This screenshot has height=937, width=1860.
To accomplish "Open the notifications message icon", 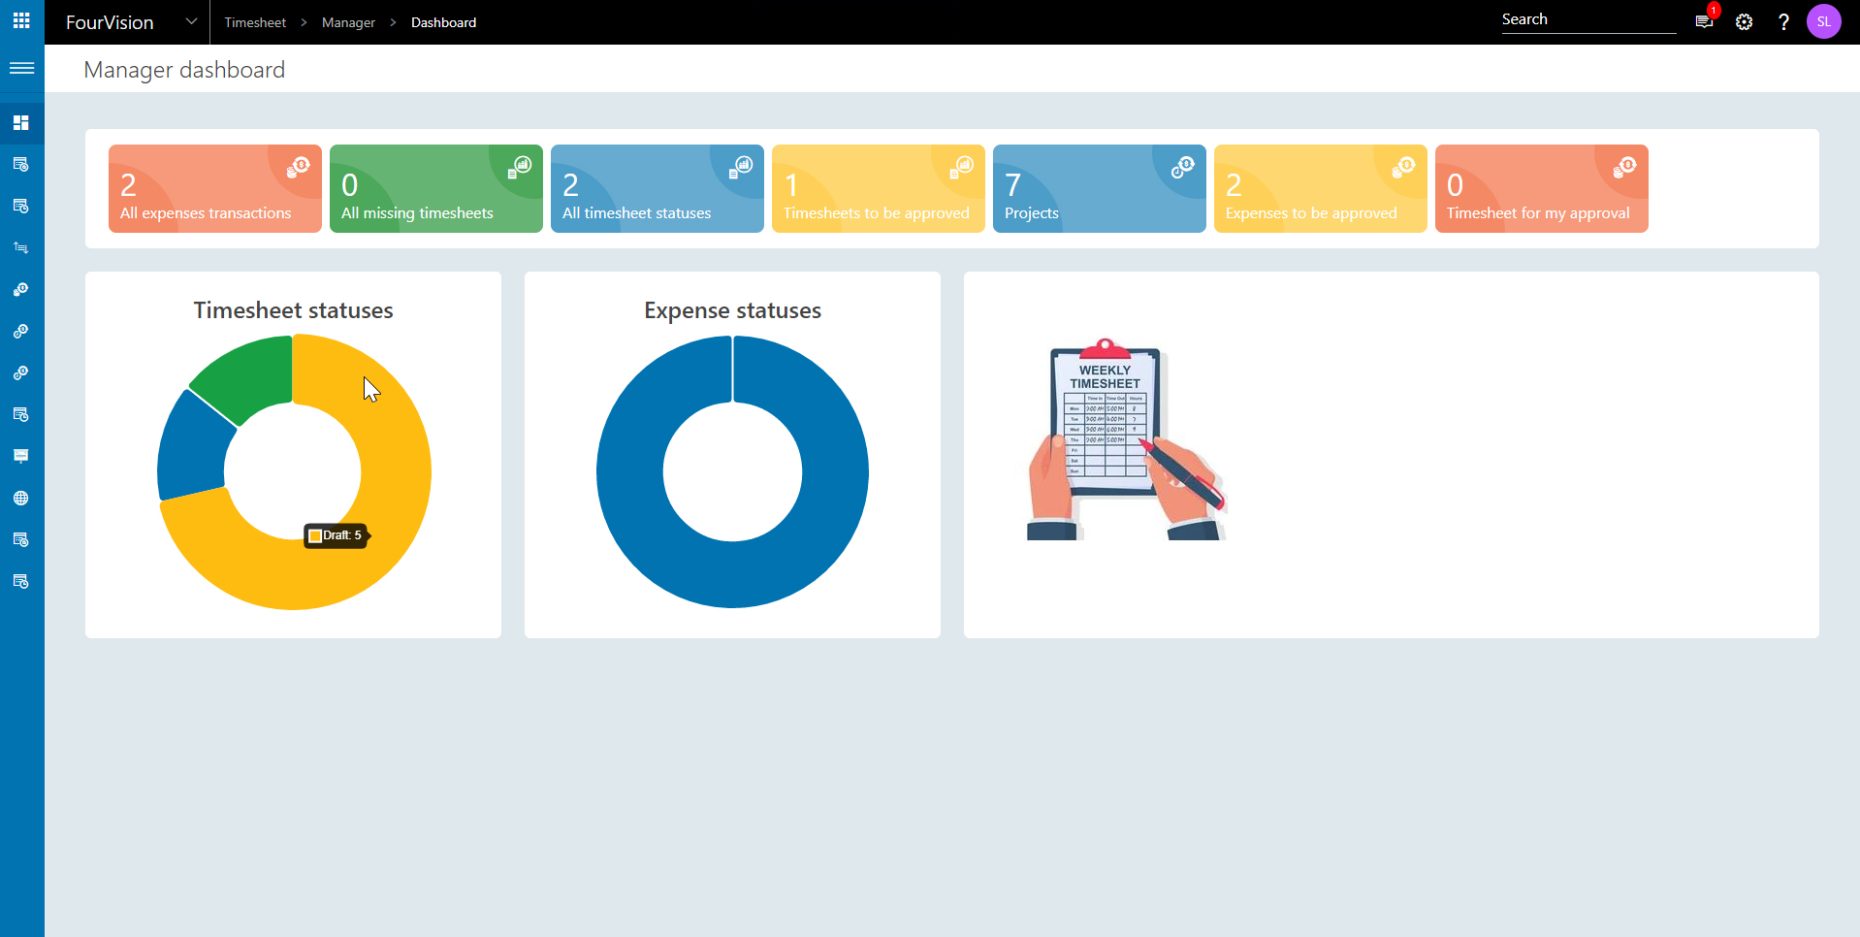I will pos(1703,21).
